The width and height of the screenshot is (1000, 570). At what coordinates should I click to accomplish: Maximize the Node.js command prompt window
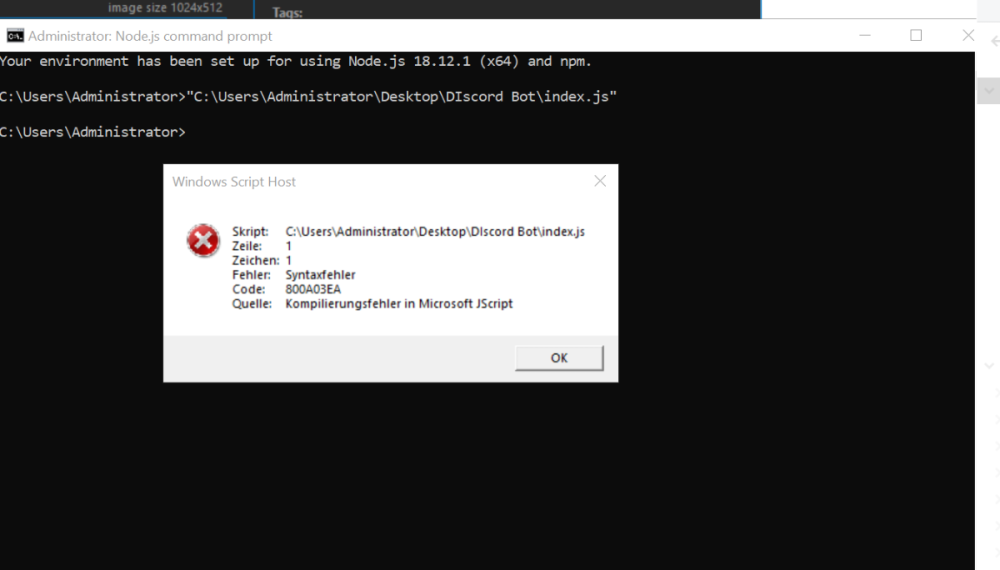click(916, 35)
